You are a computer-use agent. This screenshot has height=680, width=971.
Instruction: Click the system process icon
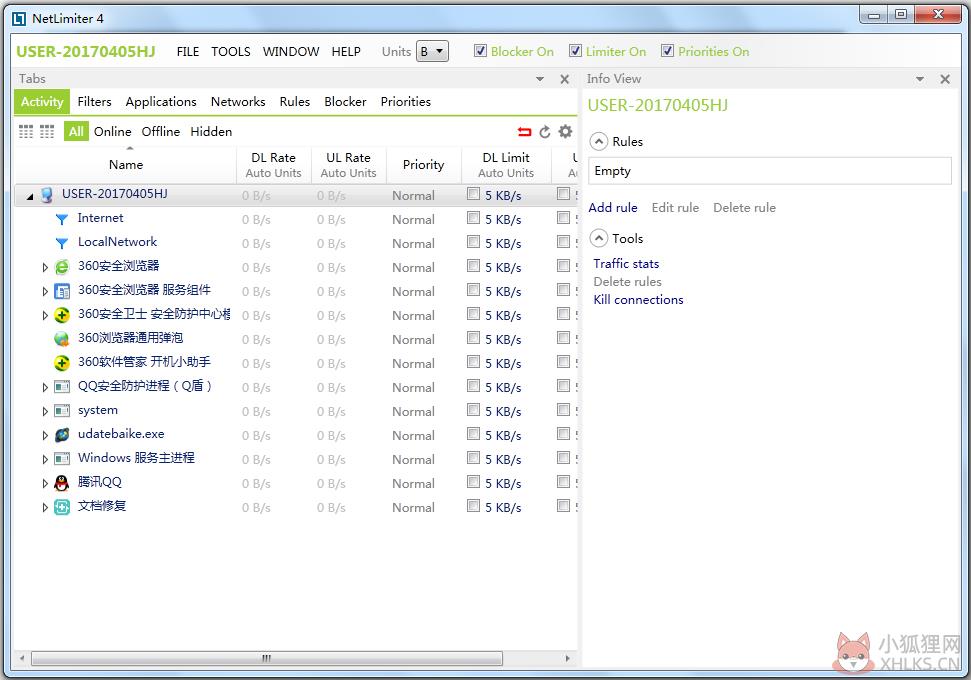(61, 411)
